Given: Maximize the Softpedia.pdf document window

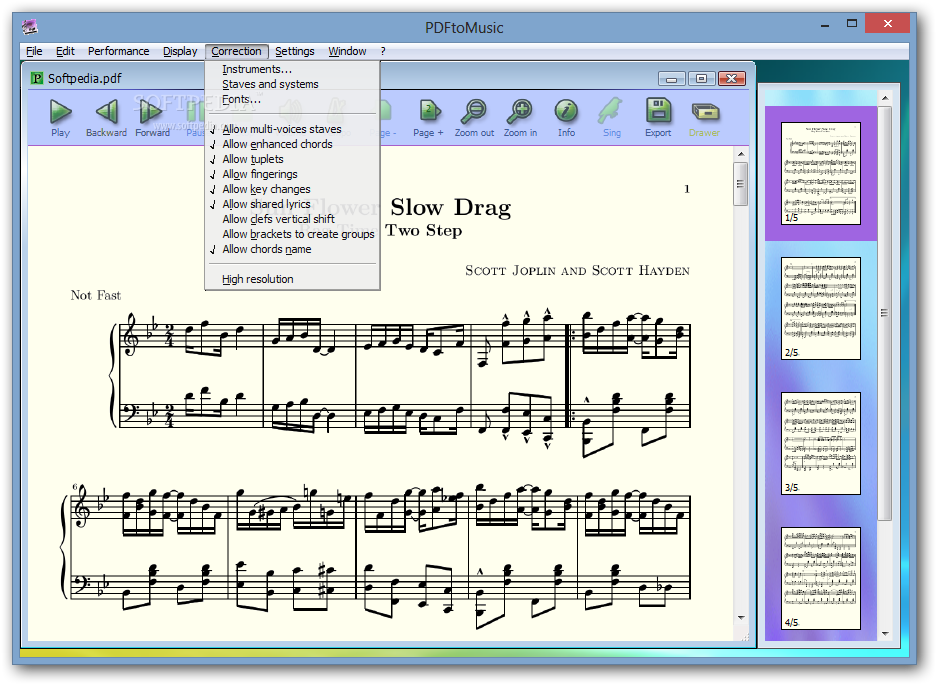Looking at the screenshot, I should point(702,79).
